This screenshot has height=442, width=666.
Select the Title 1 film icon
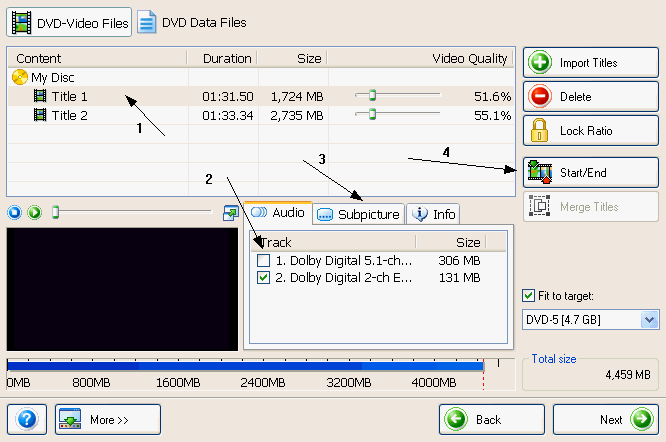(x=40, y=96)
